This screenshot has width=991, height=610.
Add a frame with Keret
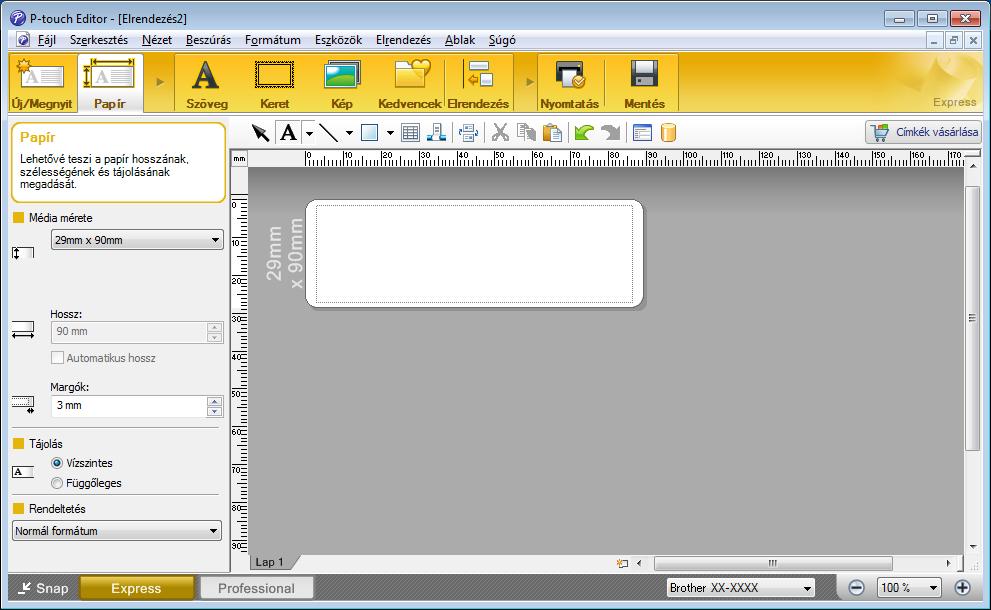tap(274, 83)
